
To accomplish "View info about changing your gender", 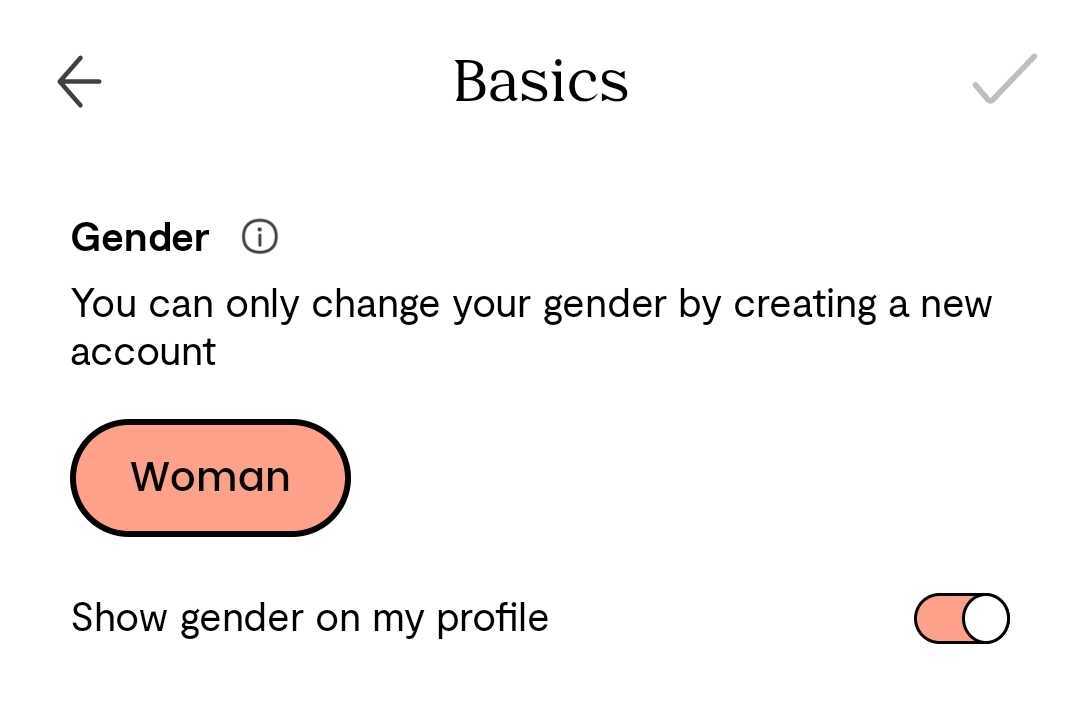I will click(x=257, y=236).
